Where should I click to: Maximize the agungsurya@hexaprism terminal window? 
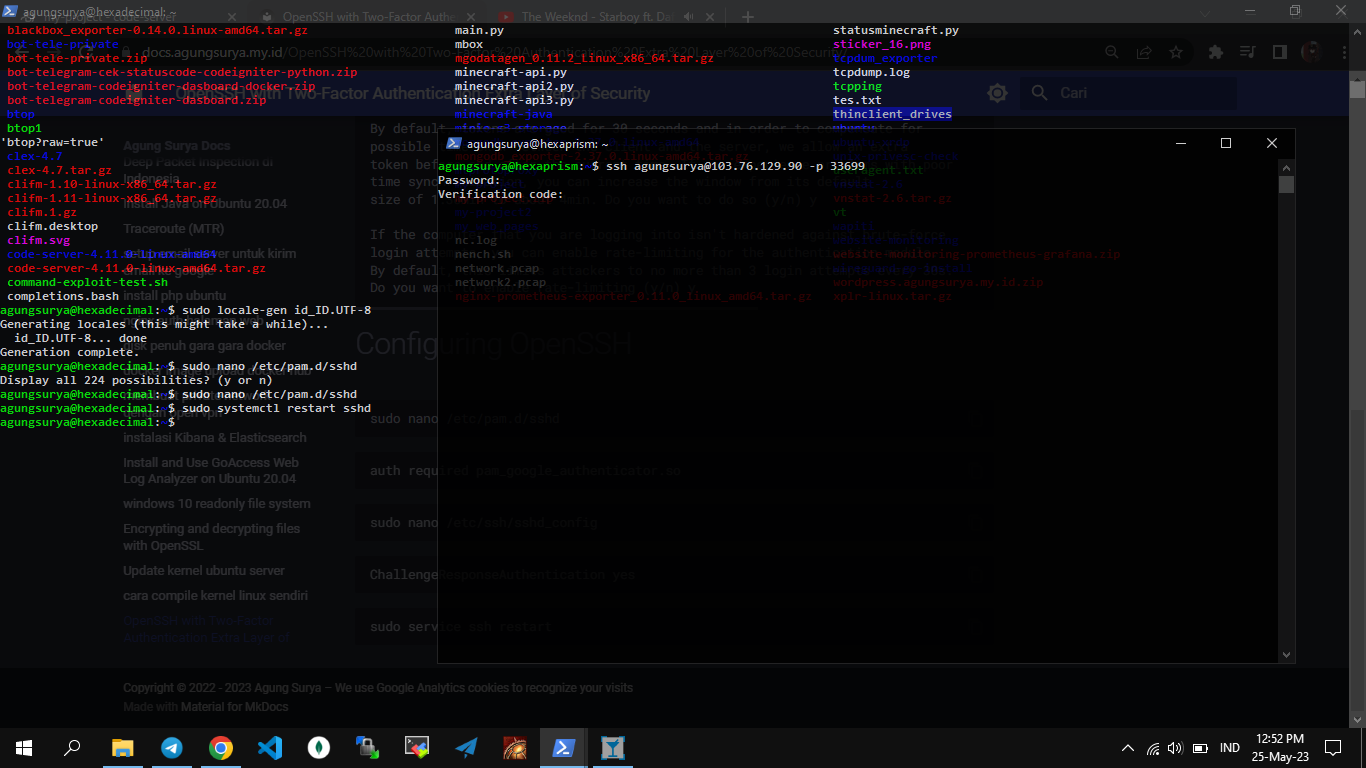point(1226,143)
